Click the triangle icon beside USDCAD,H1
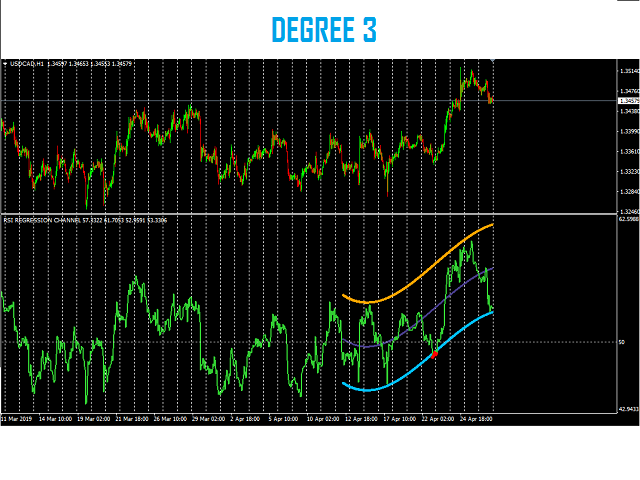 pyautogui.click(x=5, y=64)
